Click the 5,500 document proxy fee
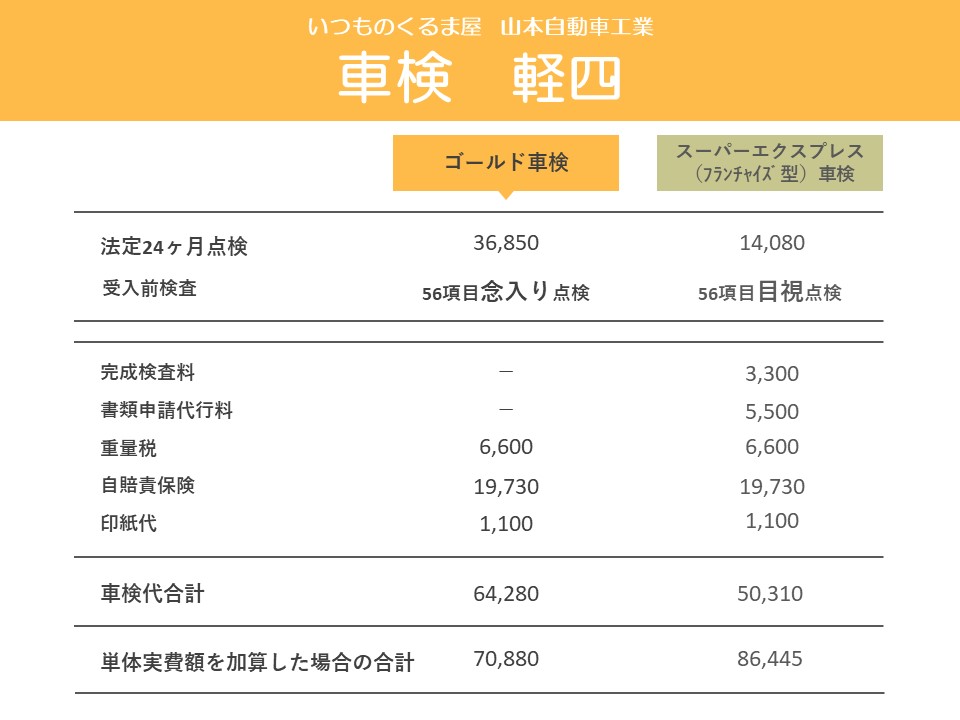Screen dimensions: 960x720 (772, 411)
